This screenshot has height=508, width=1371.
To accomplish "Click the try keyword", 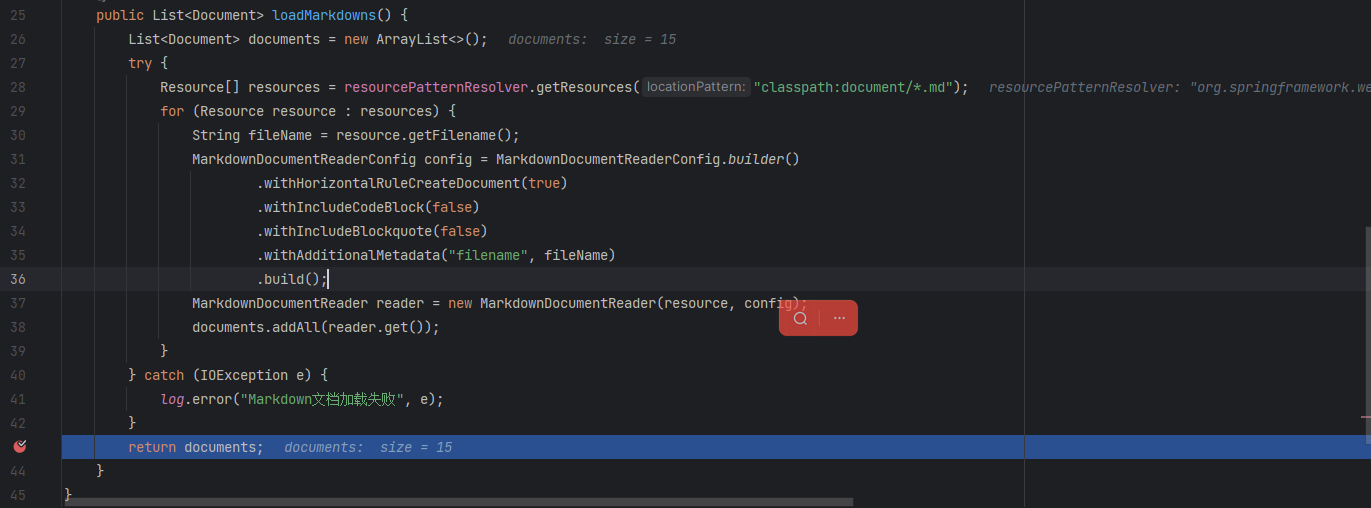I will click(140, 63).
